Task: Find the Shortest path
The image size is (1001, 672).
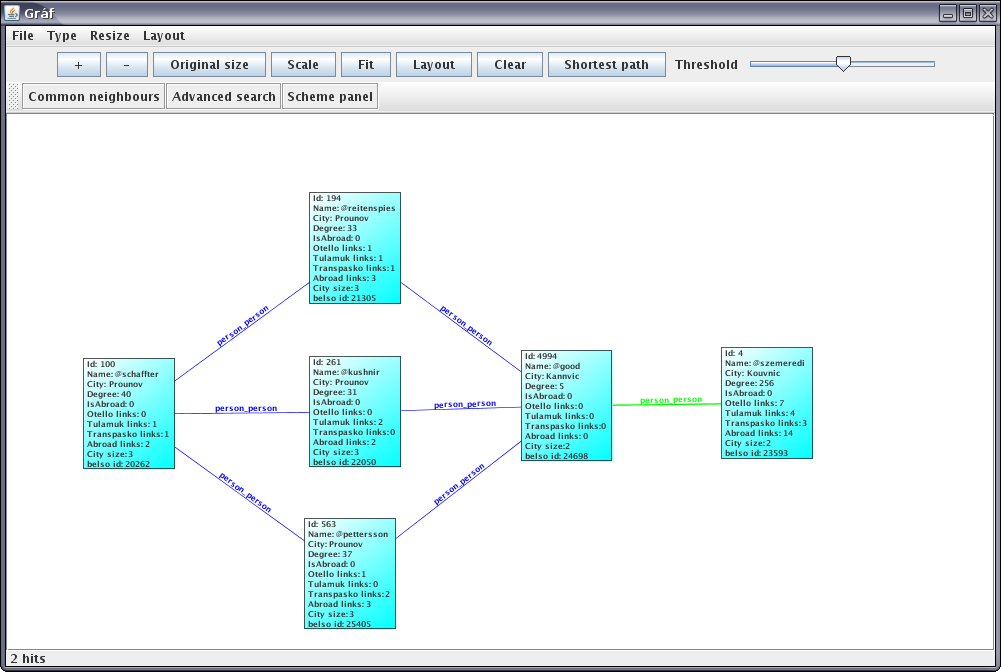Action: pos(606,65)
